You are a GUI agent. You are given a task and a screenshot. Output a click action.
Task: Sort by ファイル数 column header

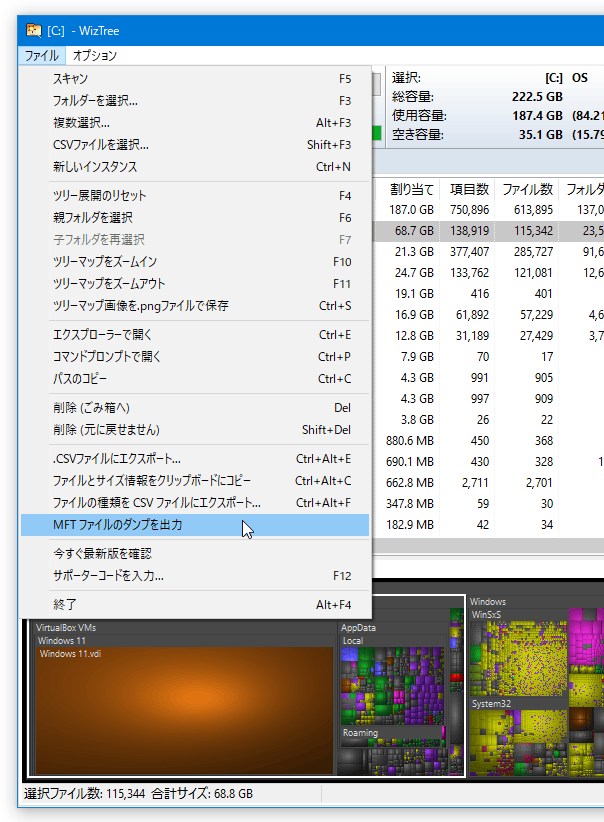pos(527,189)
